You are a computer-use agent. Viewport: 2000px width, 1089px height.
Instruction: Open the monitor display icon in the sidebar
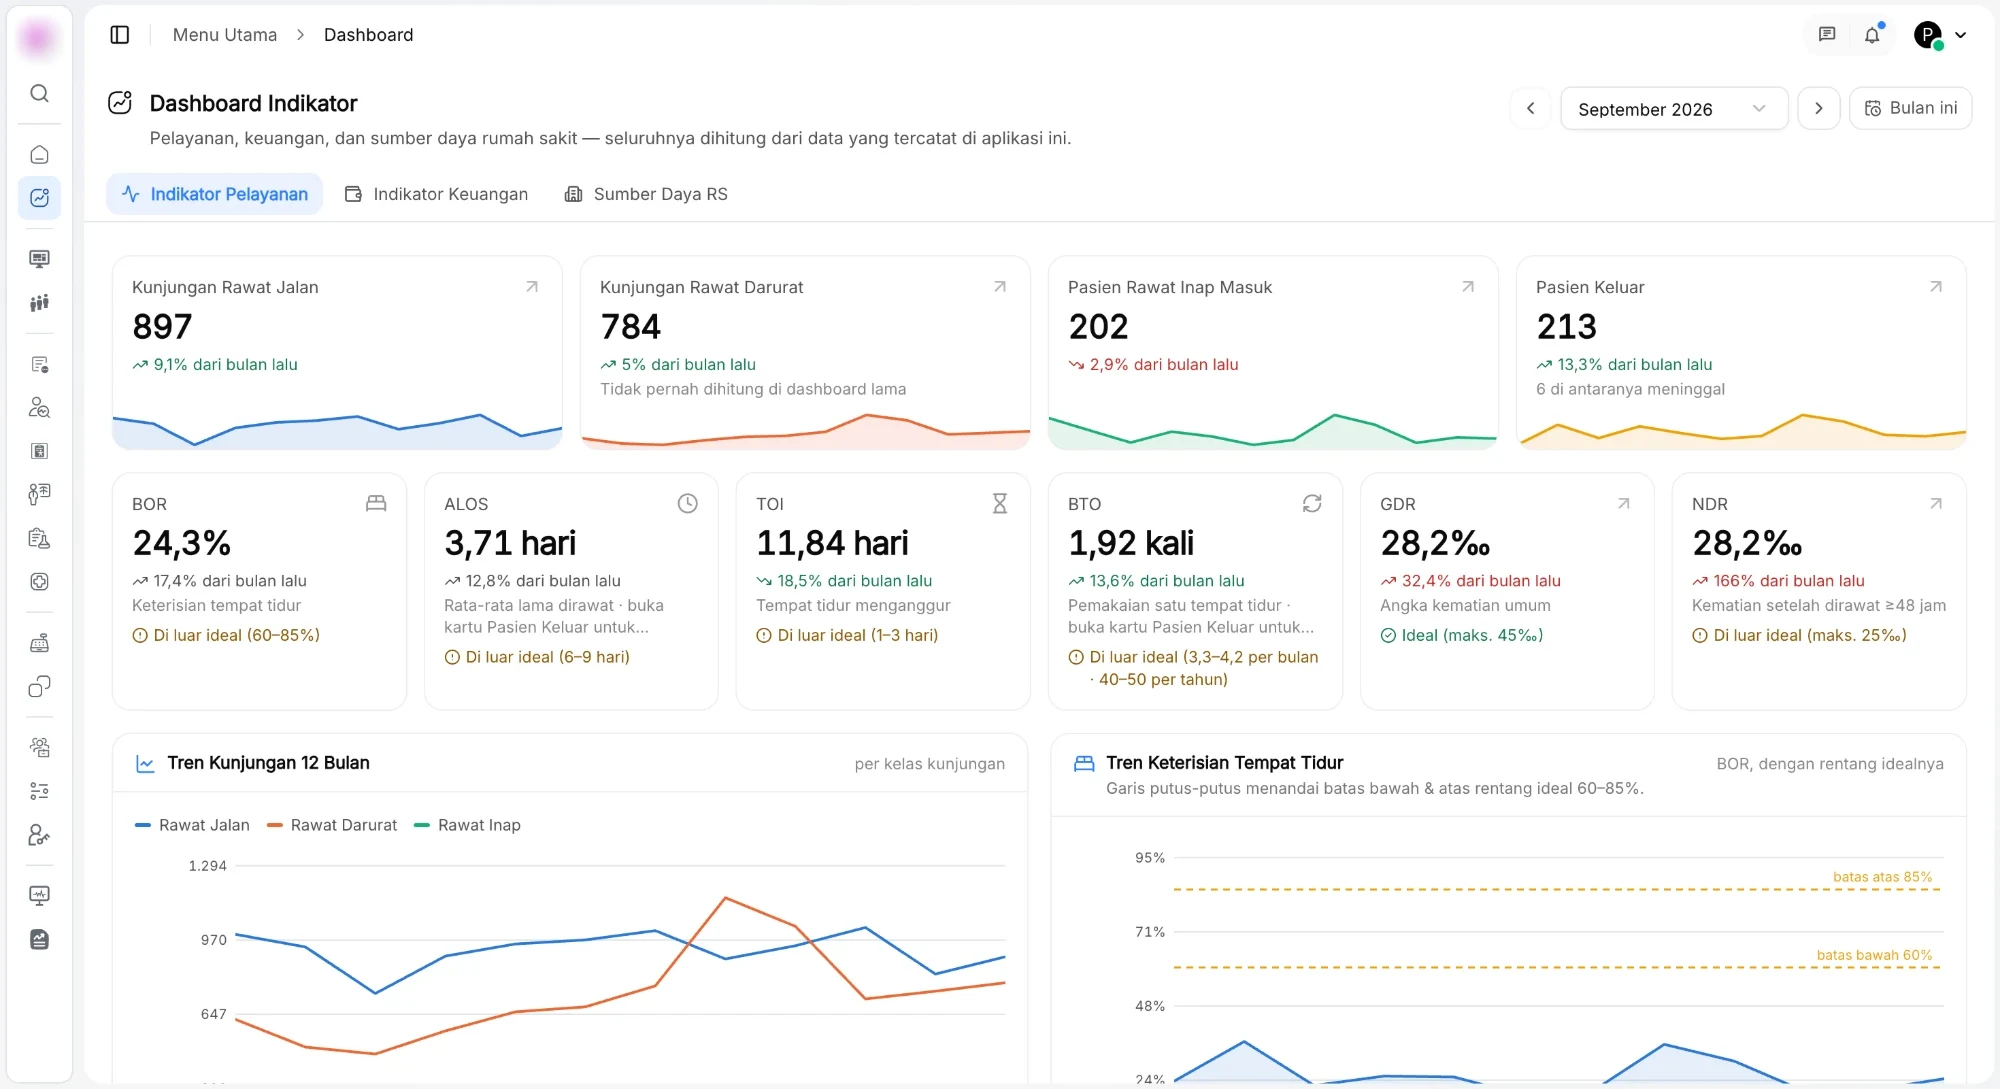(x=39, y=259)
